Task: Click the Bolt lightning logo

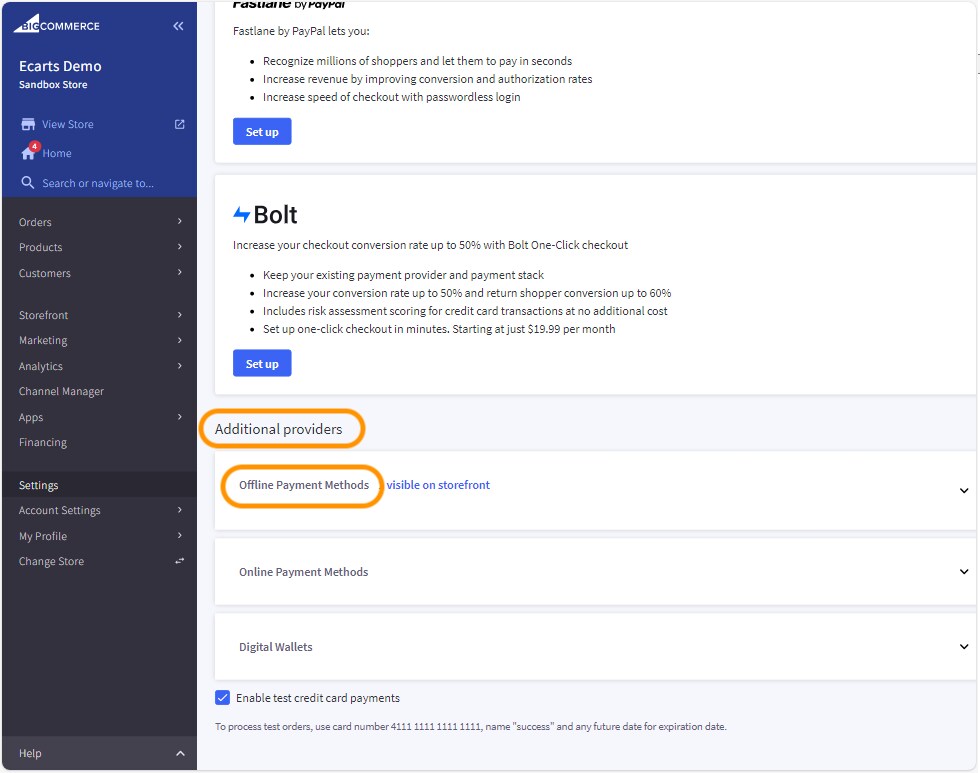Action: (x=242, y=215)
